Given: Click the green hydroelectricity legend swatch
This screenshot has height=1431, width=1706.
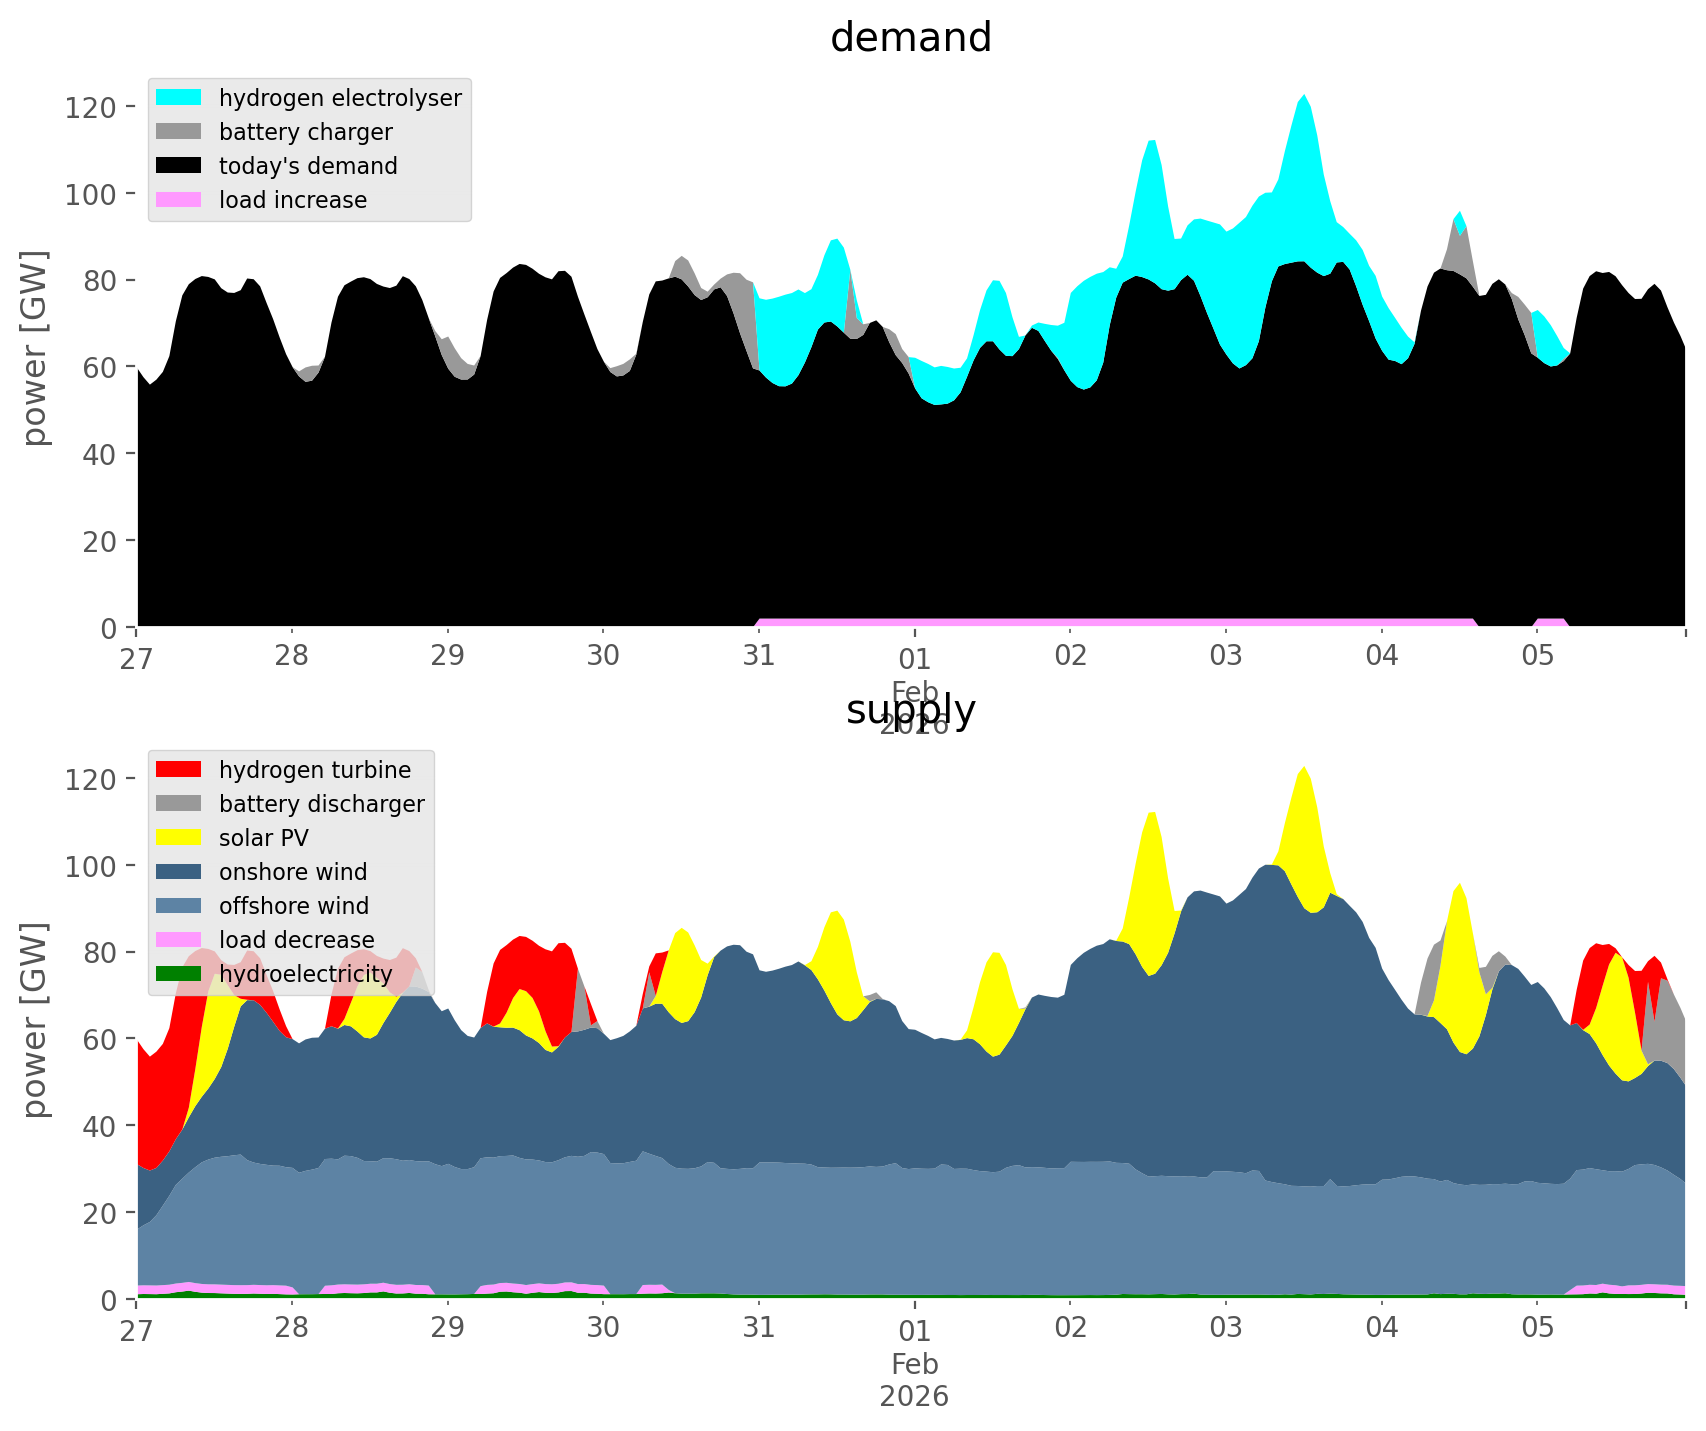Looking at the screenshot, I should coord(179,974).
